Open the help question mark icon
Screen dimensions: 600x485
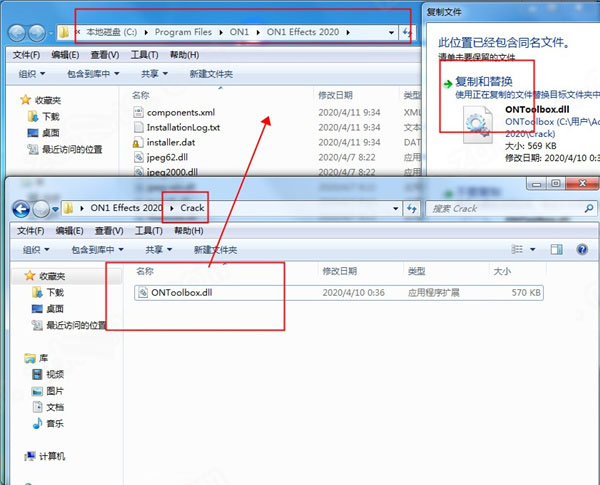click(582, 250)
